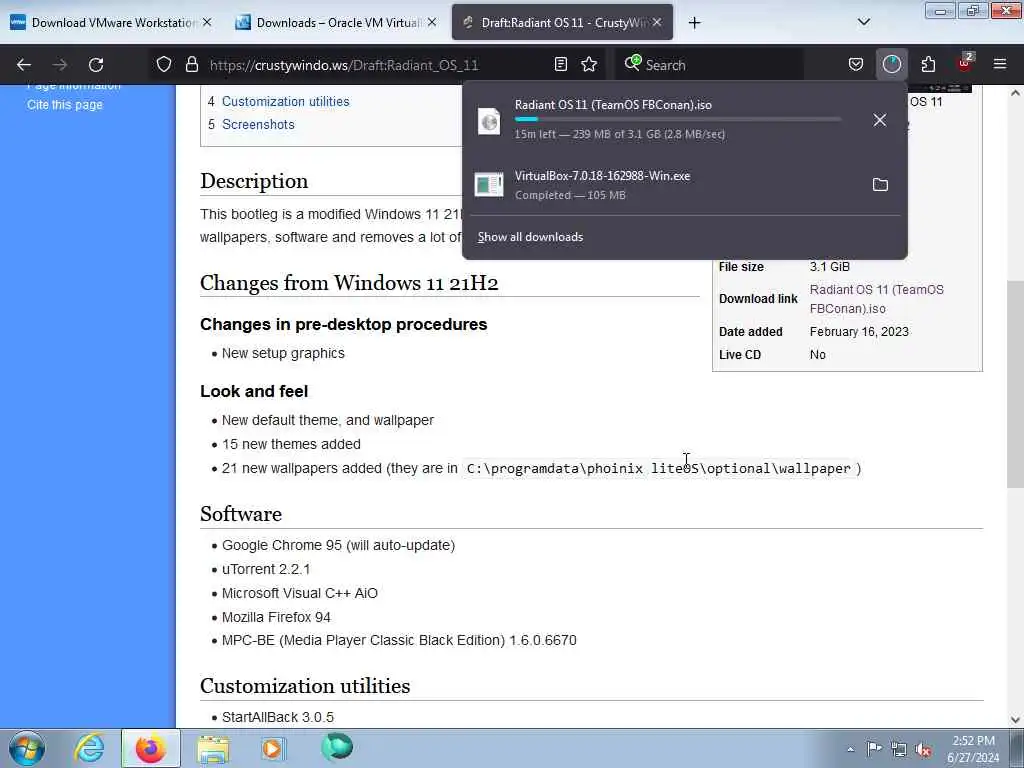Save page to Pocket
The image size is (1024, 768).
856,64
